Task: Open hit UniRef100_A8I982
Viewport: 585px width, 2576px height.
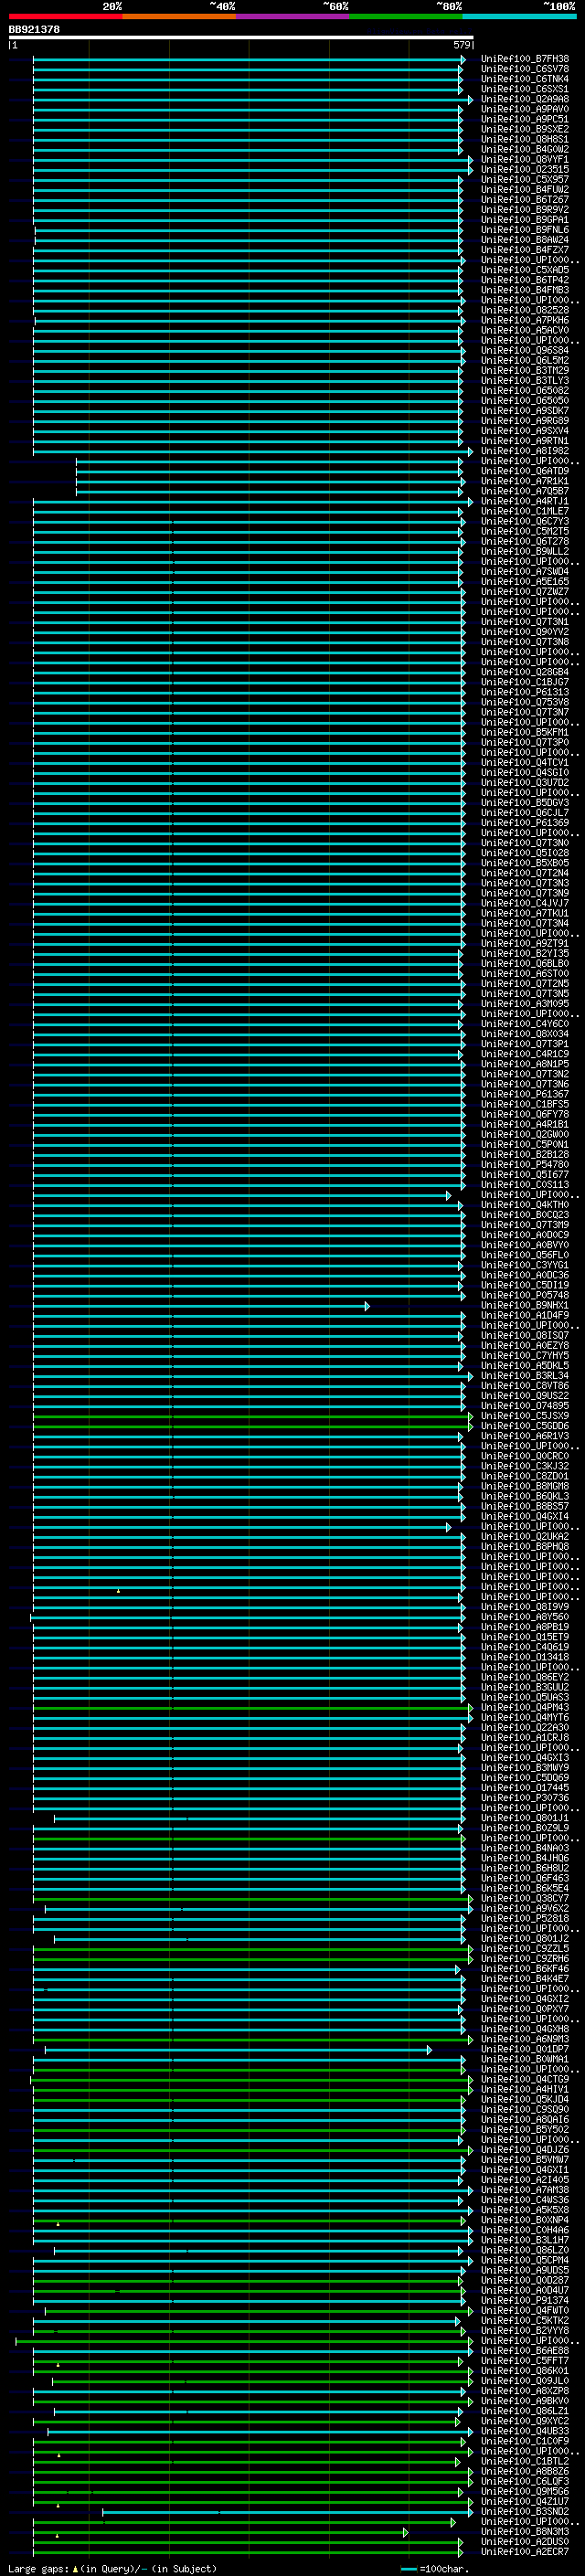Action: (x=524, y=452)
